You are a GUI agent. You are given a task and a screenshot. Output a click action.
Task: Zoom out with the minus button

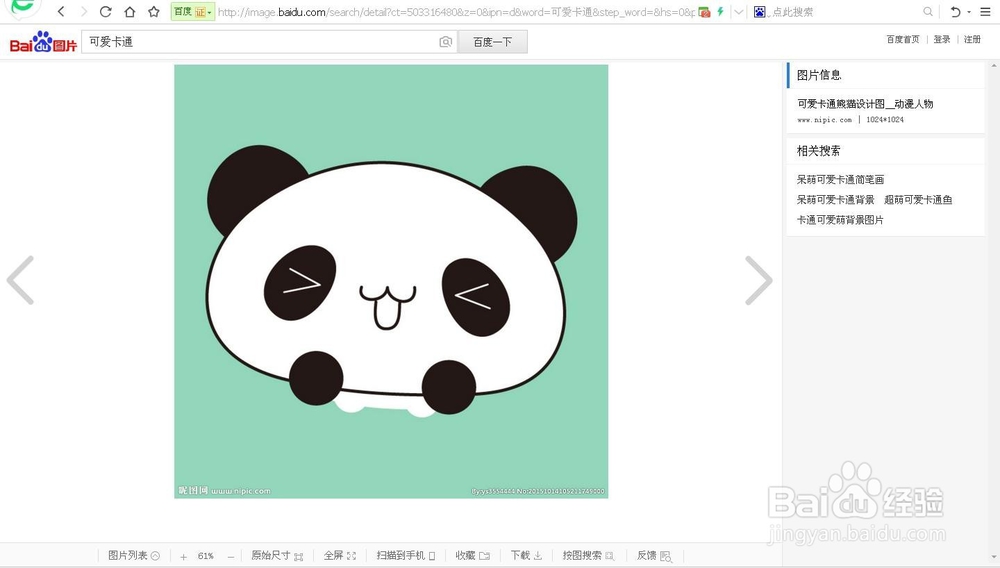coord(231,557)
